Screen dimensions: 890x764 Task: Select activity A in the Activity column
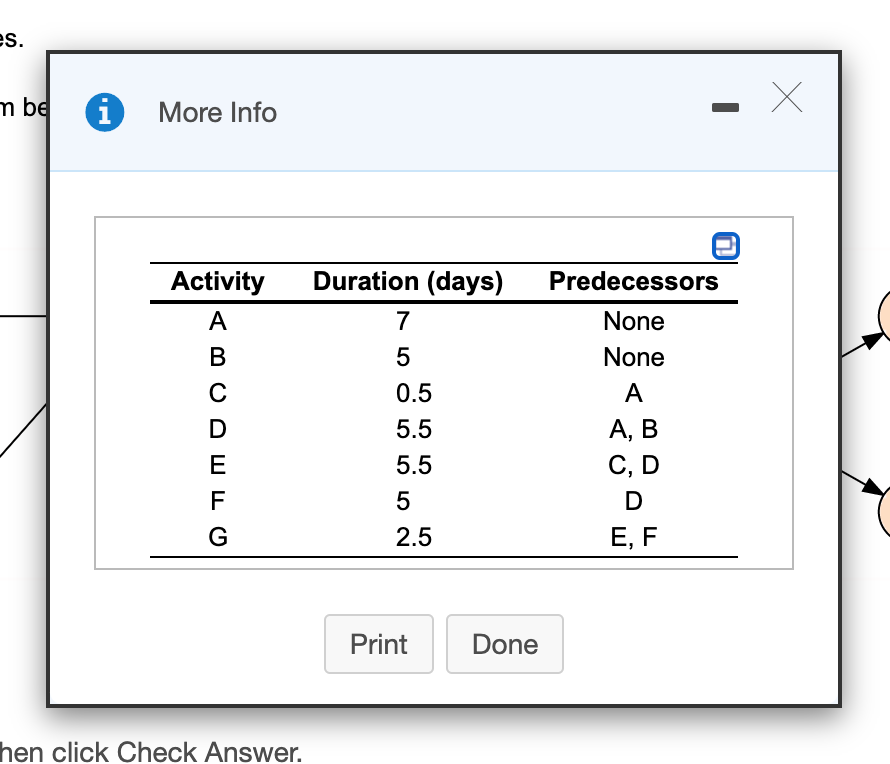(217, 322)
